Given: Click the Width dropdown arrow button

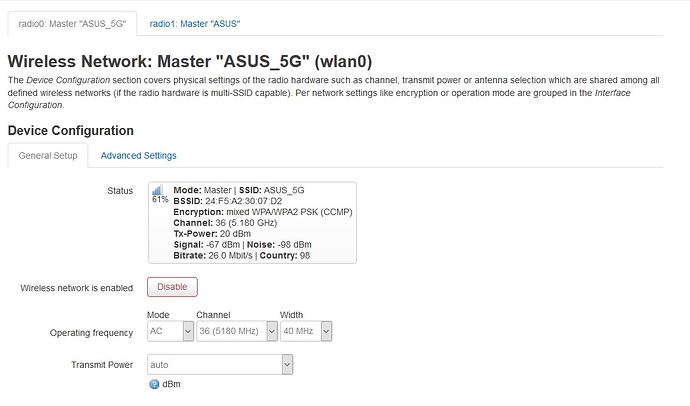Looking at the screenshot, I should [x=326, y=331].
